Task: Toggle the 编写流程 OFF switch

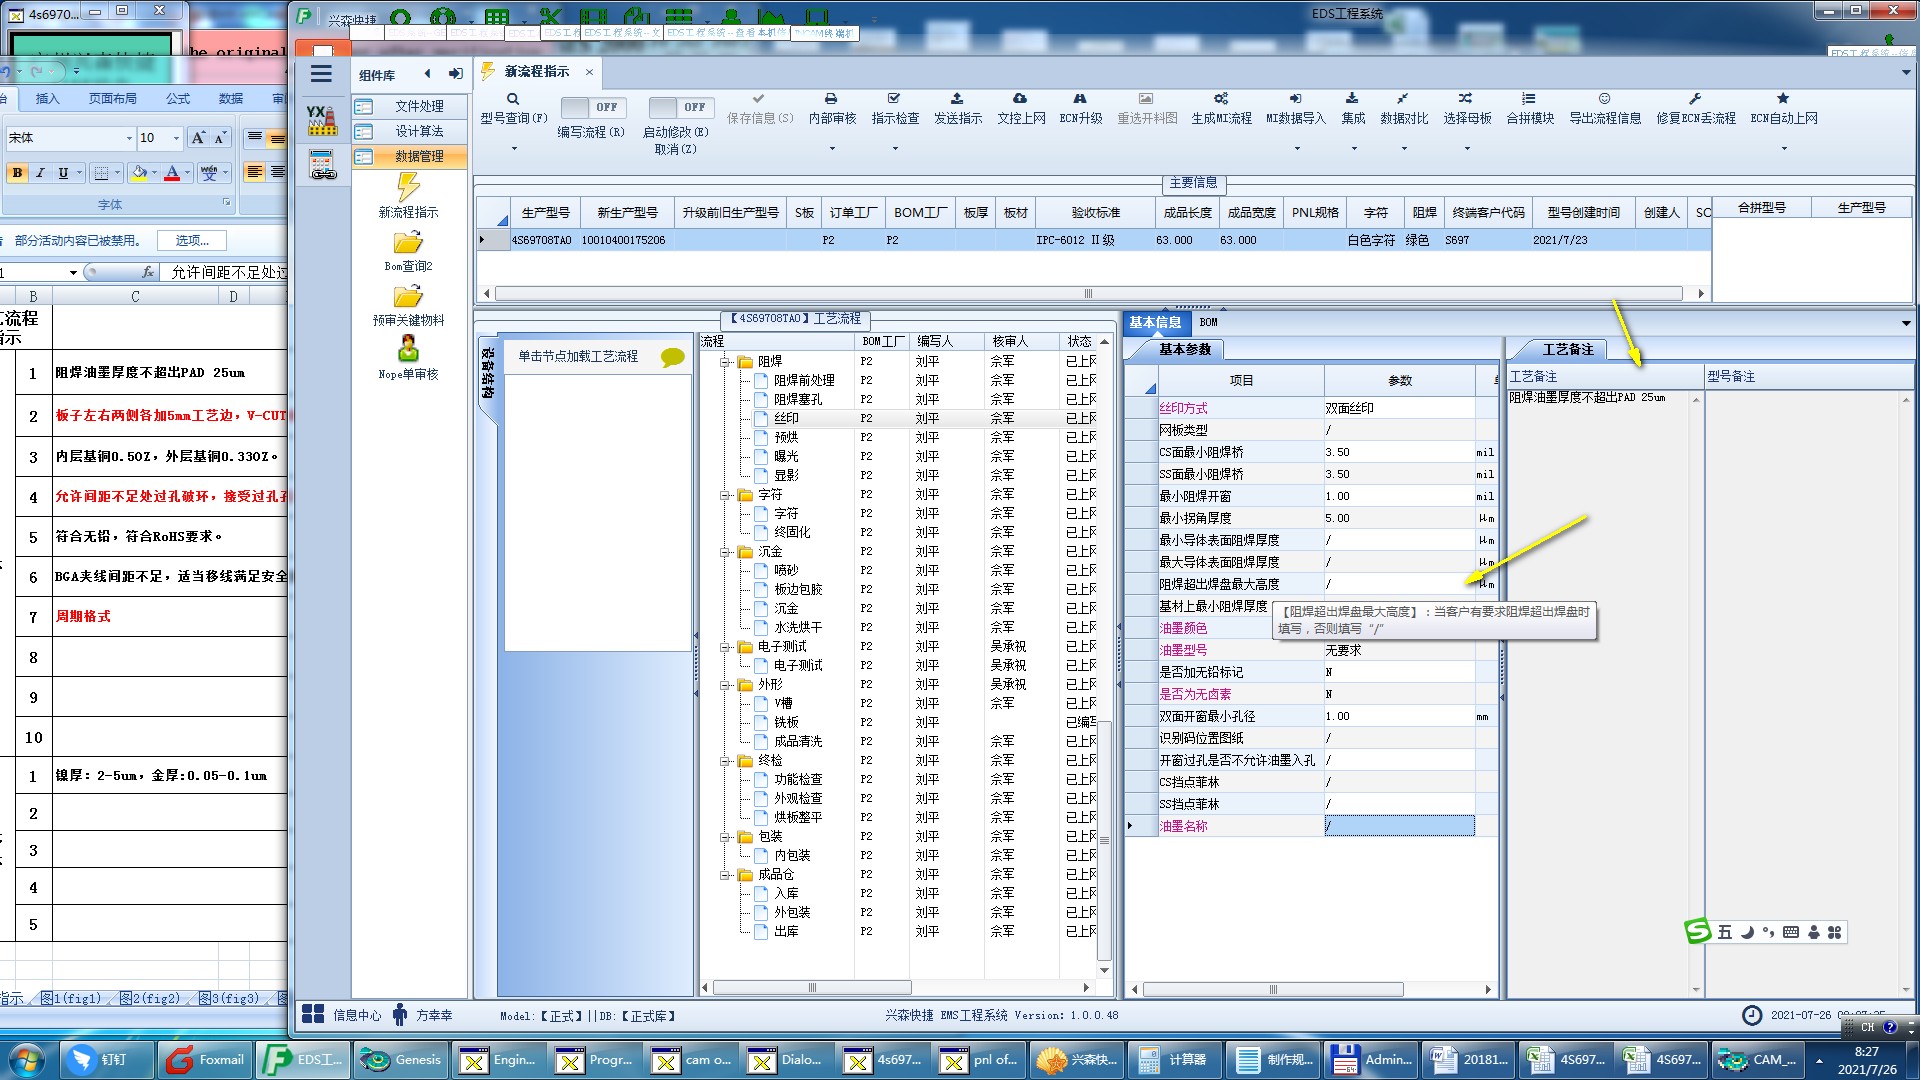Action: pos(591,107)
